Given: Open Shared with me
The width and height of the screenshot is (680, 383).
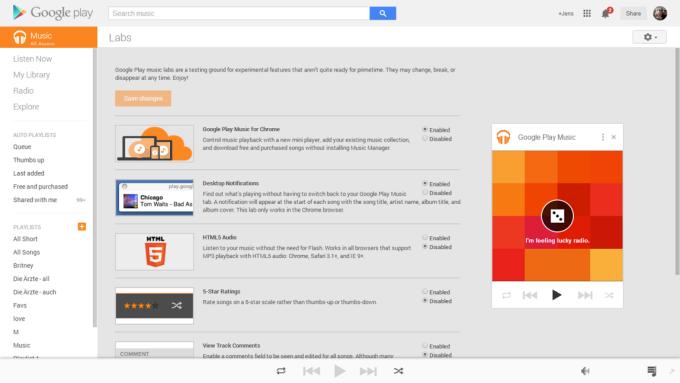Looking at the screenshot, I should tap(35, 200).
